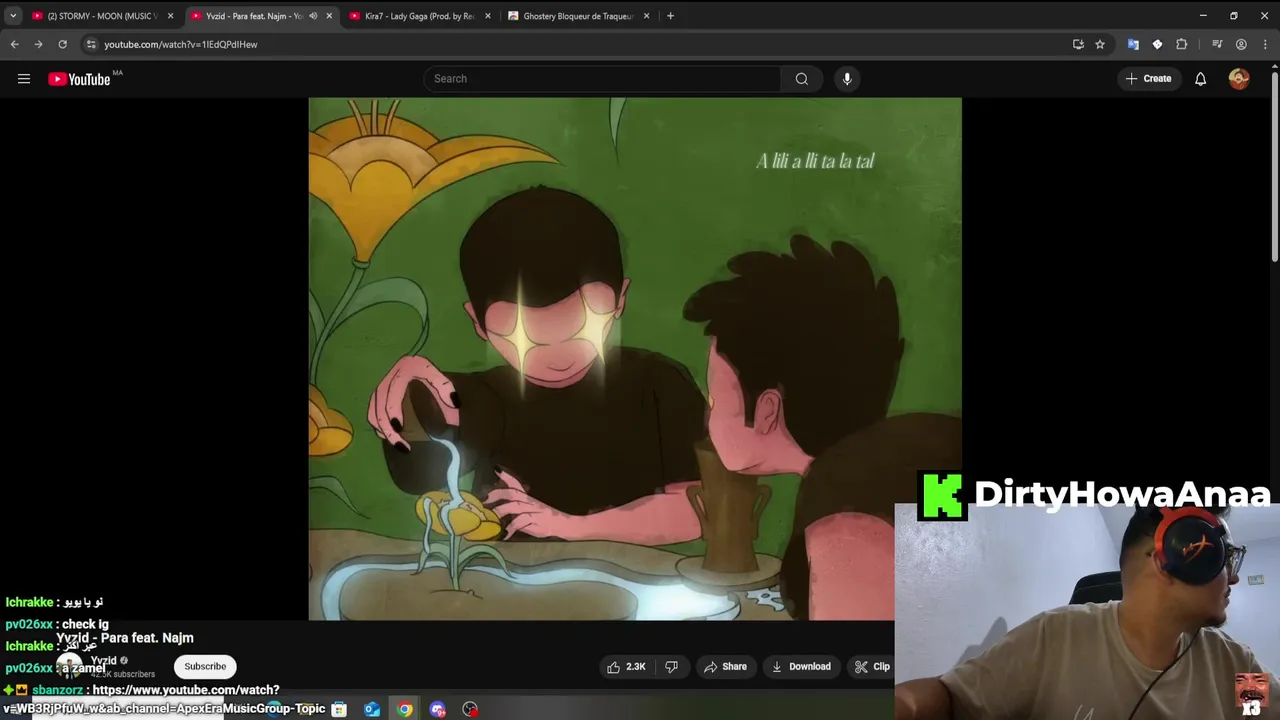Create a Clip from the video
The height and width of the screenshot is (720, 1280).
(x=872, y=667)
